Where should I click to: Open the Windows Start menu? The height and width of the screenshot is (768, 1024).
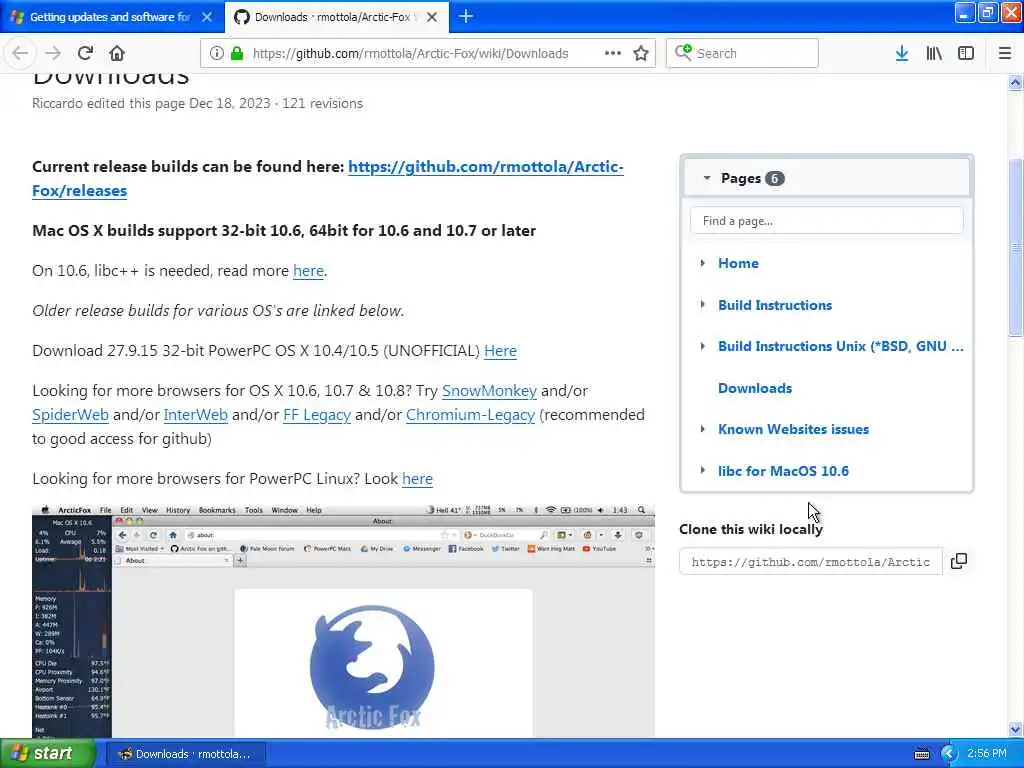pos(47,753)
